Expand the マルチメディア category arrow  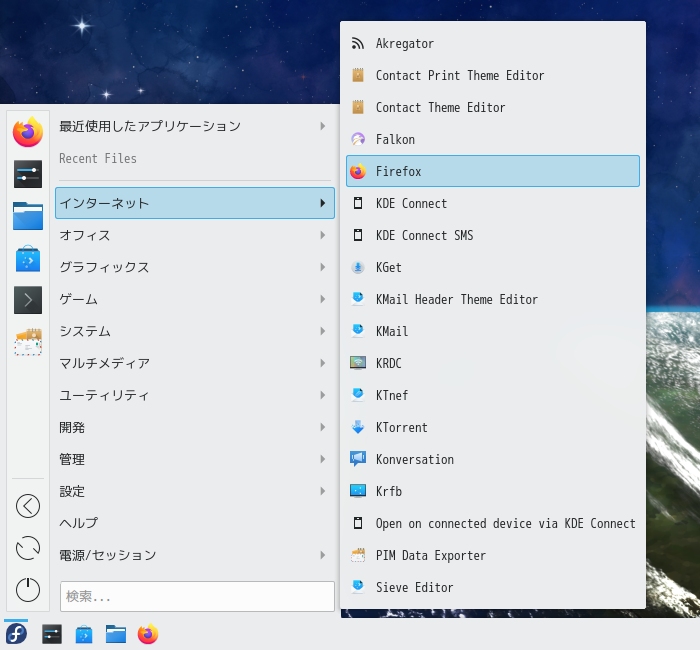pyautogui.click(x=322, y=363)
